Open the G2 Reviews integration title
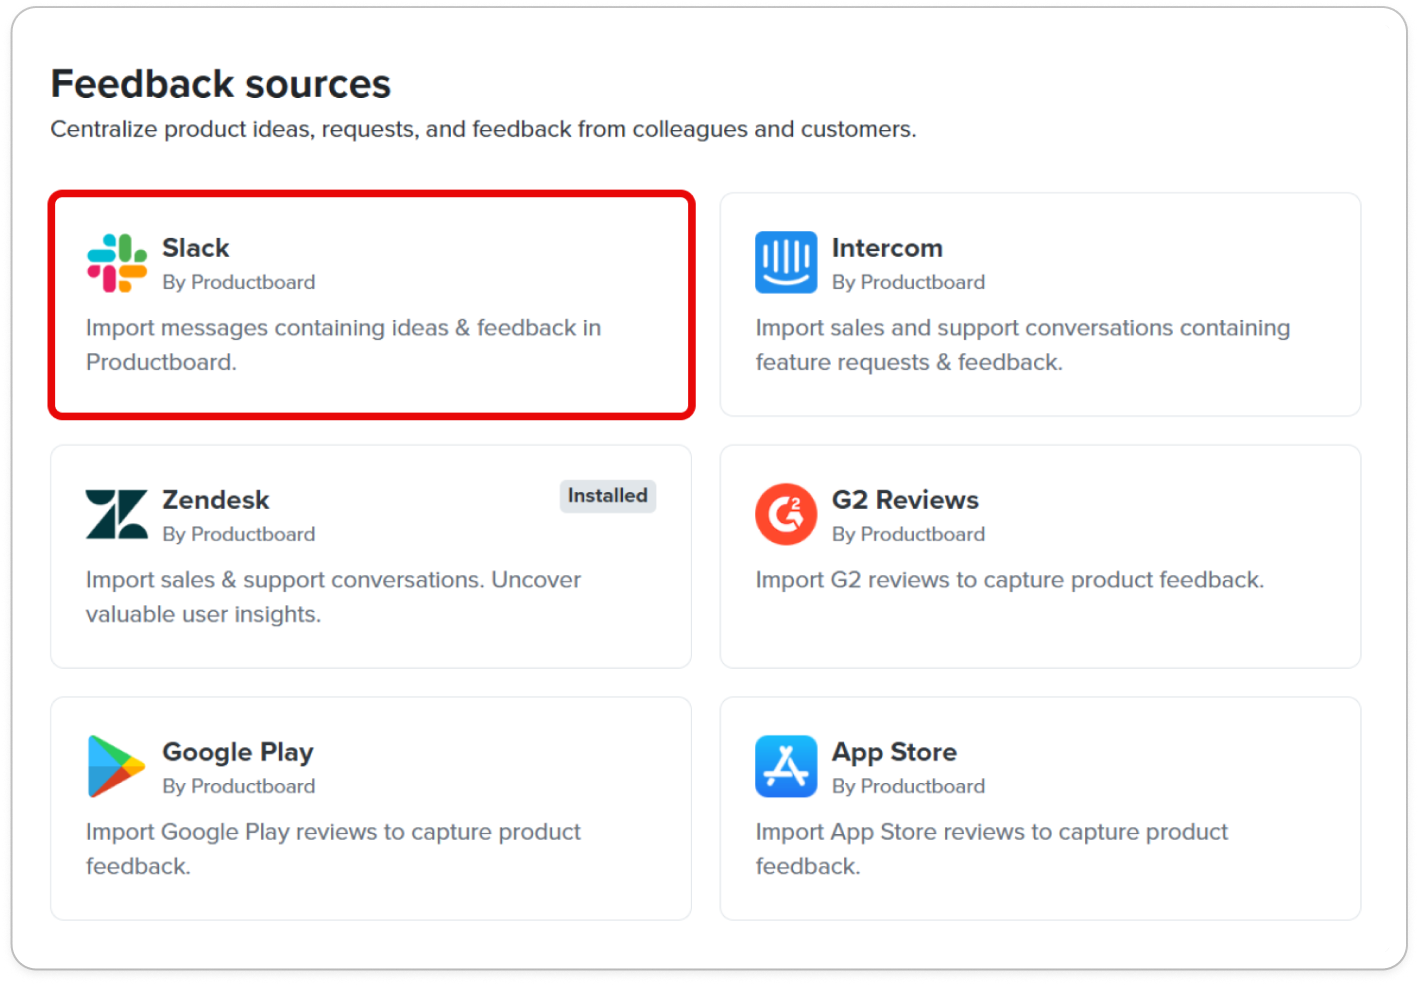This screenshot has width=1418, height=985. click(x=905, y=500)
